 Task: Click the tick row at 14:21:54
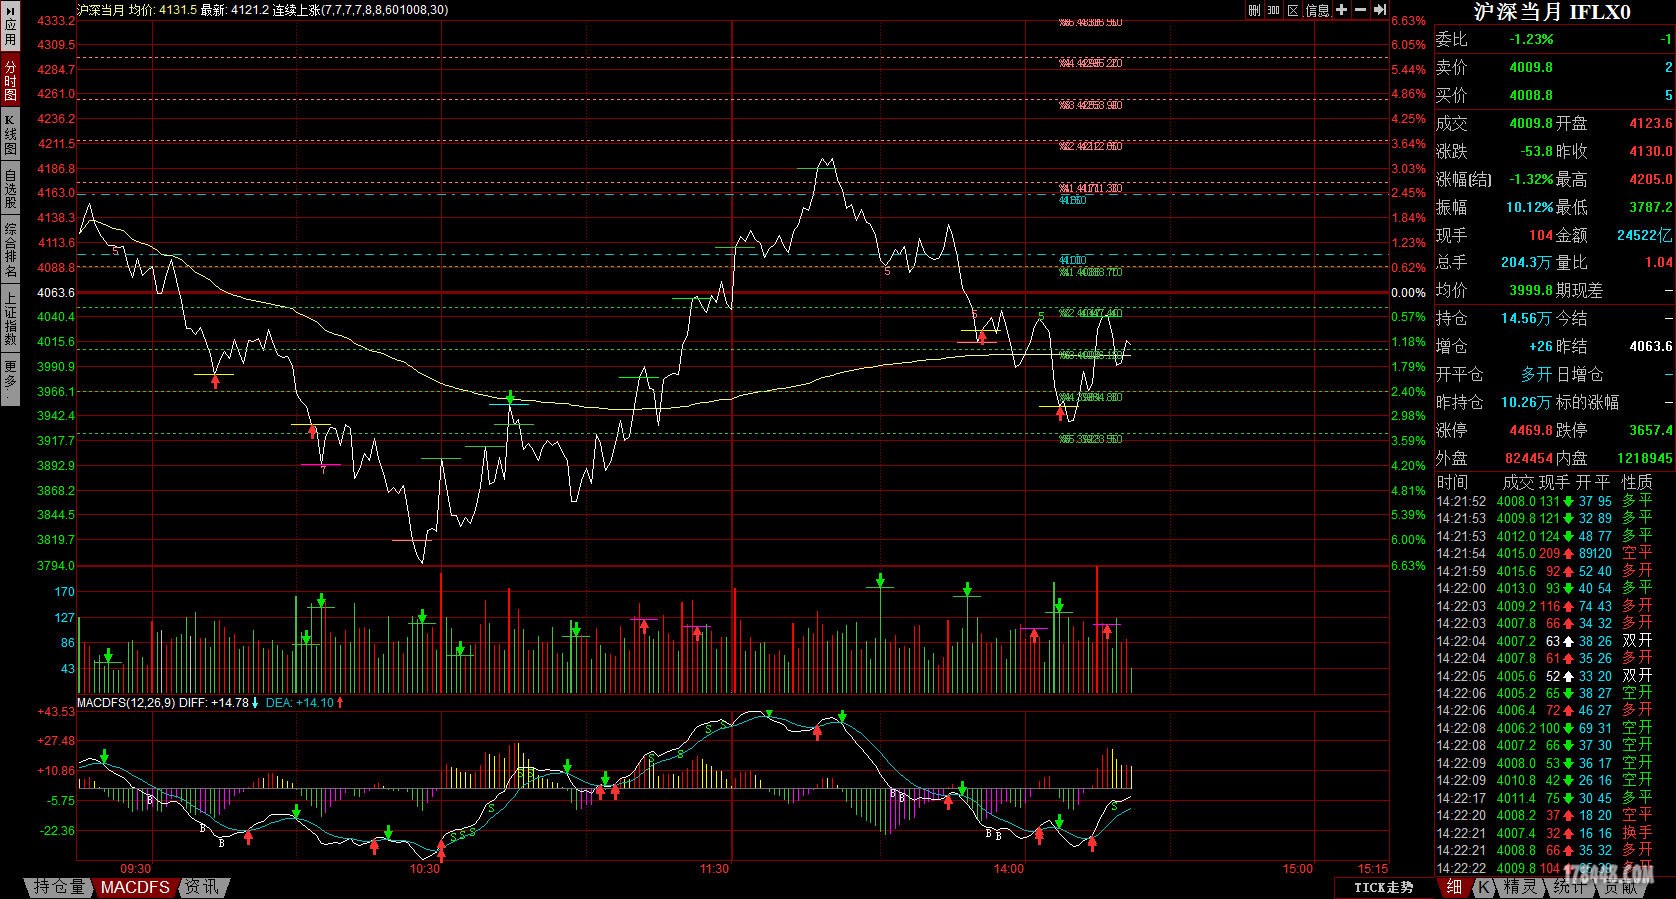[x=1554, y=553]
